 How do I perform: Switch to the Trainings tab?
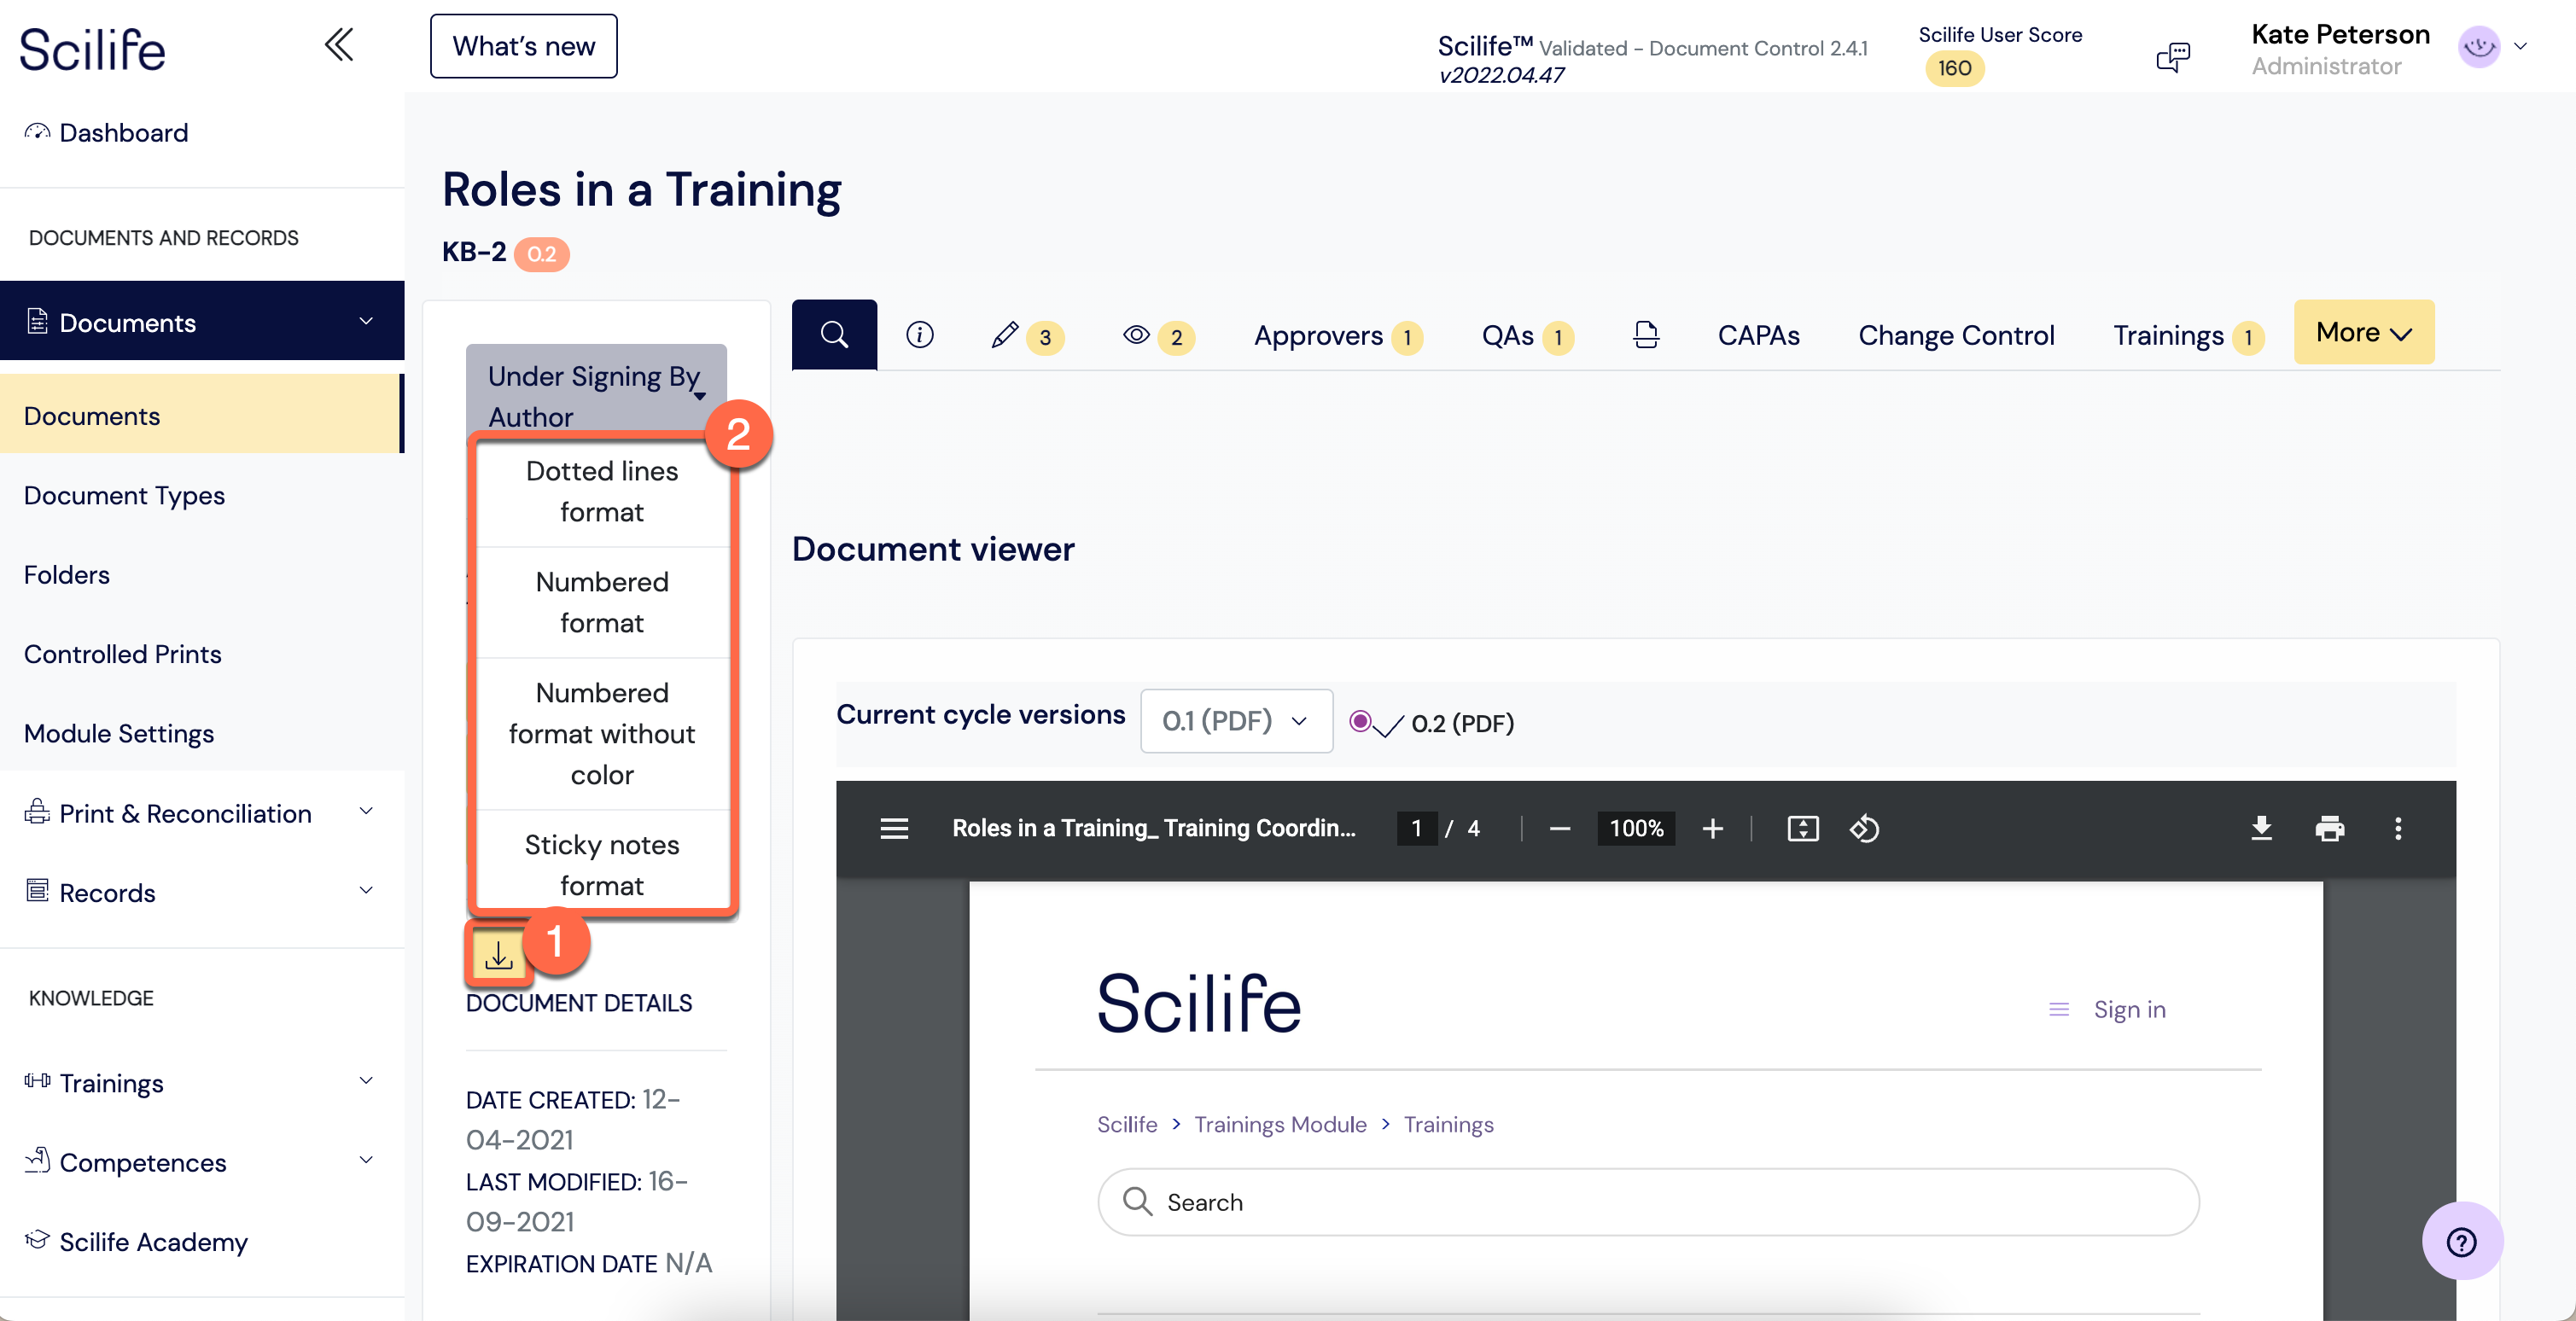coord(2189,336)
